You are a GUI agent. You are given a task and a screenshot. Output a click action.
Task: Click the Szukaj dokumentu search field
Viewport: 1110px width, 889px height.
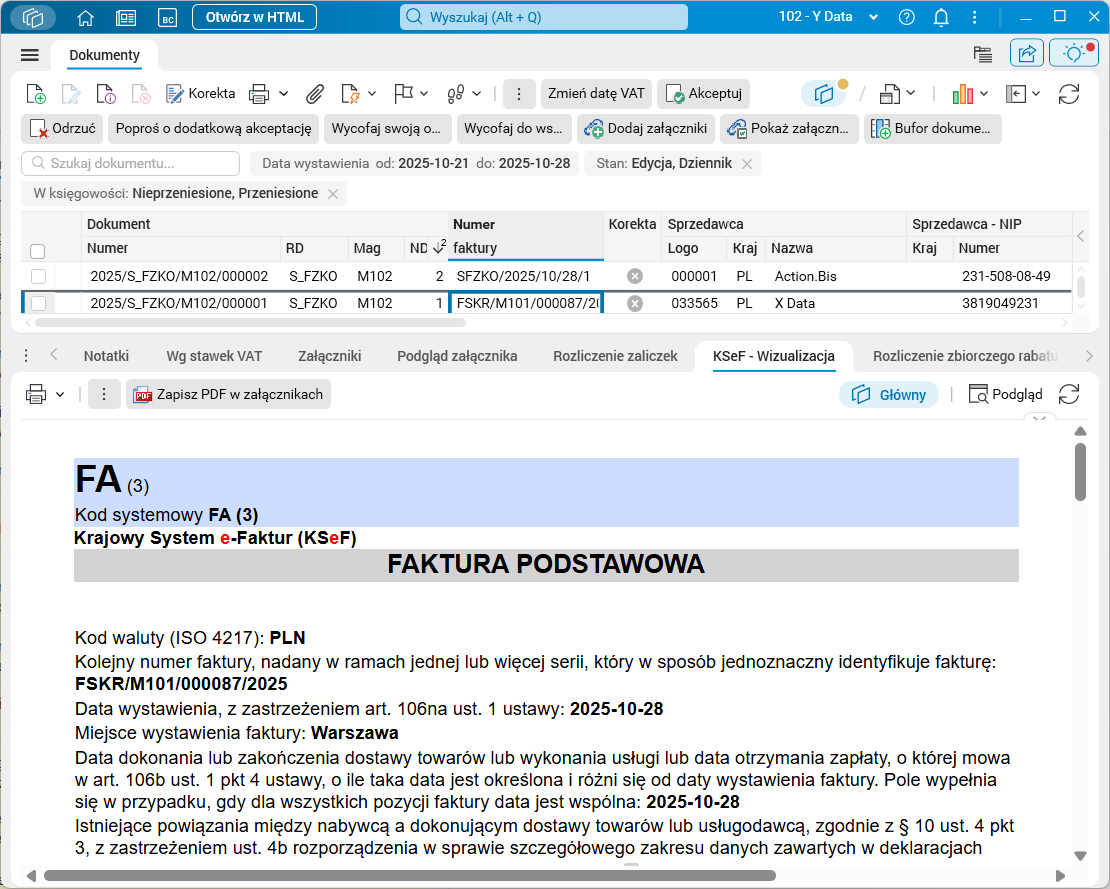(x=131, y=164)
